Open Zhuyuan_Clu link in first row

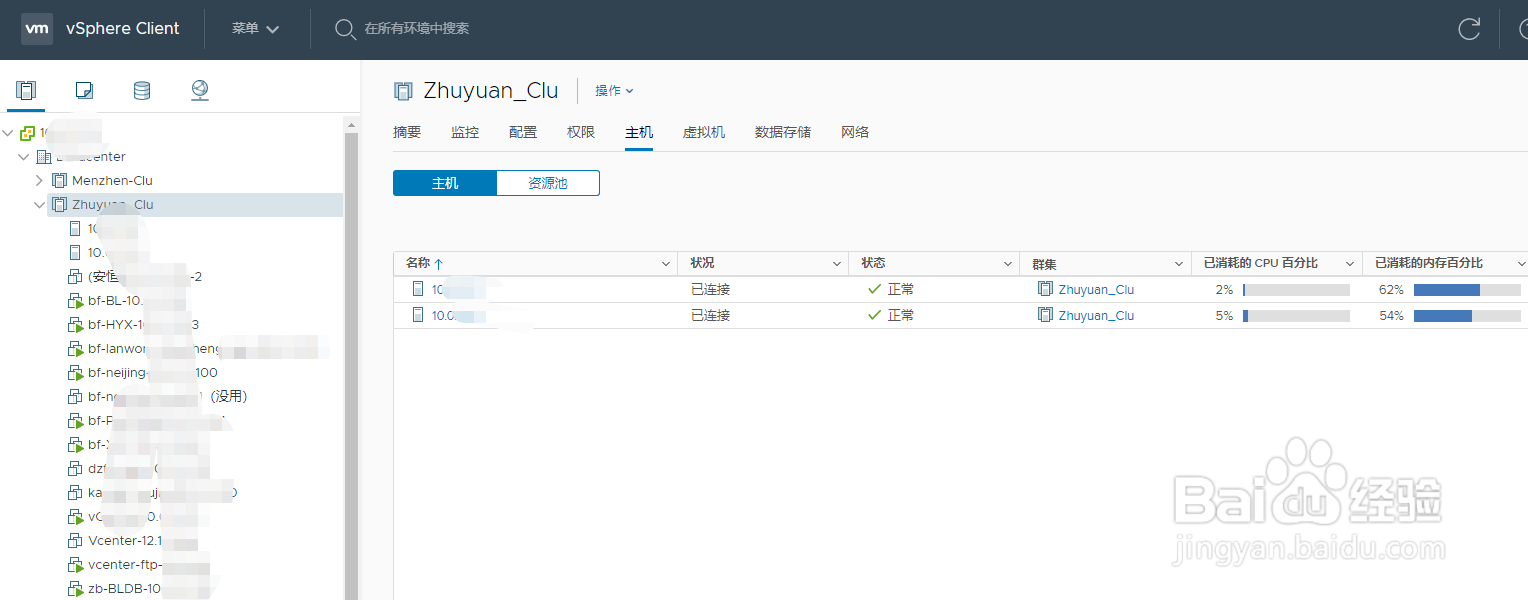click(x=1096, y=289)
